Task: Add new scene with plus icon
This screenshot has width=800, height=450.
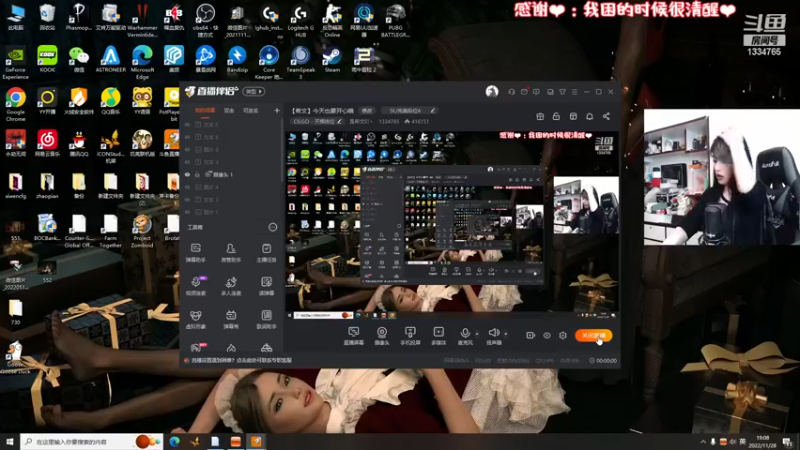Action: 277,110
